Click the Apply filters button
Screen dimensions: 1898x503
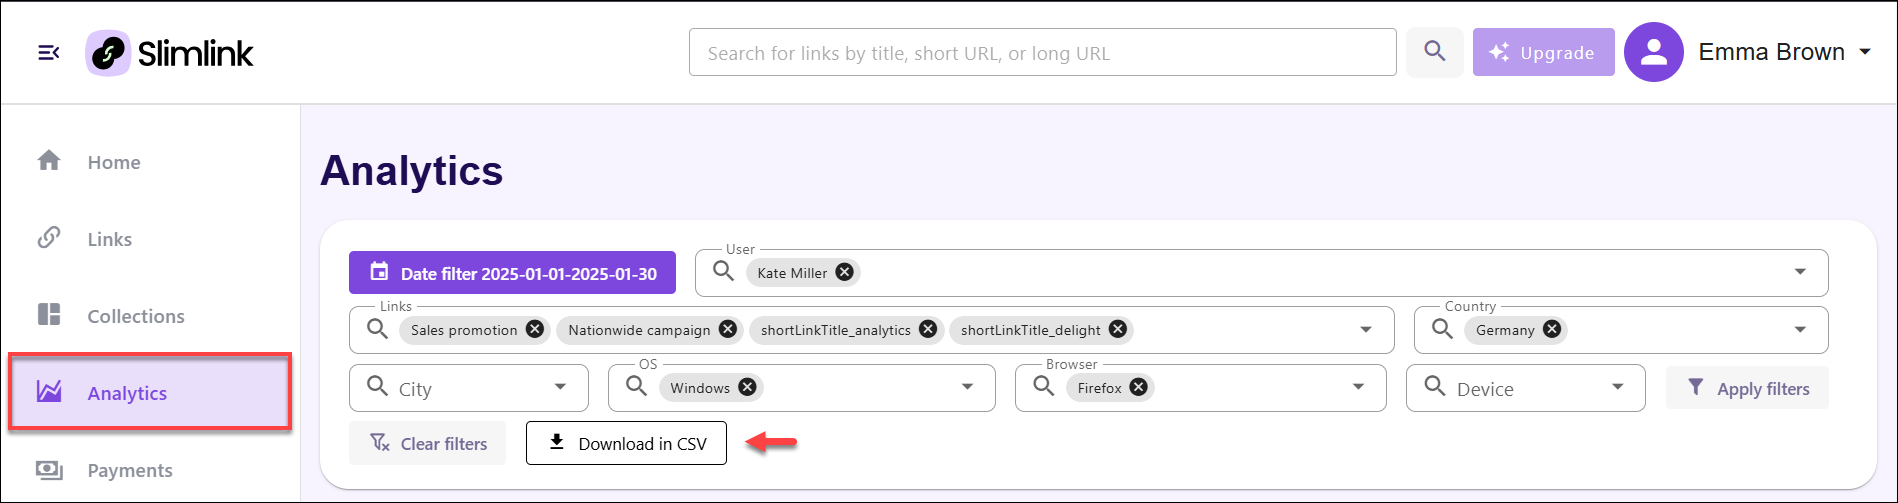(x=1747, y=388)
